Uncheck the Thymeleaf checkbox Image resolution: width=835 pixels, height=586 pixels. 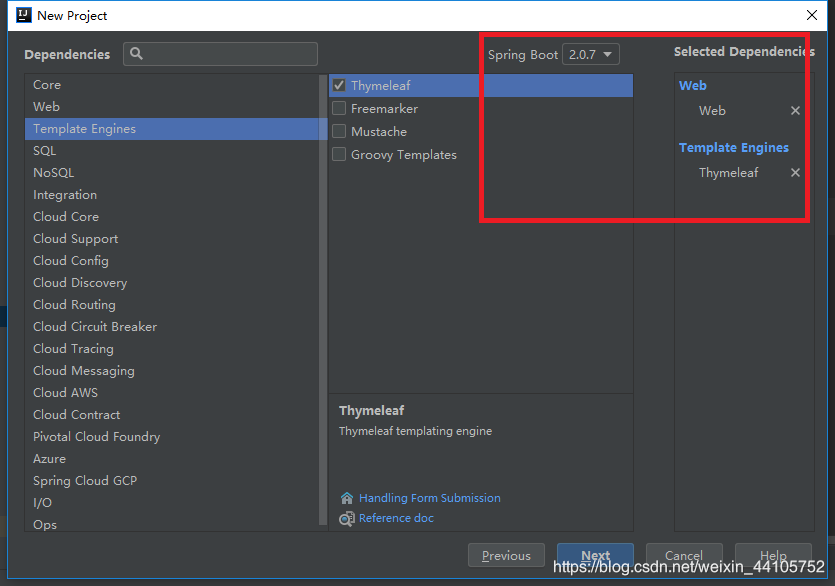coord(339,85)
